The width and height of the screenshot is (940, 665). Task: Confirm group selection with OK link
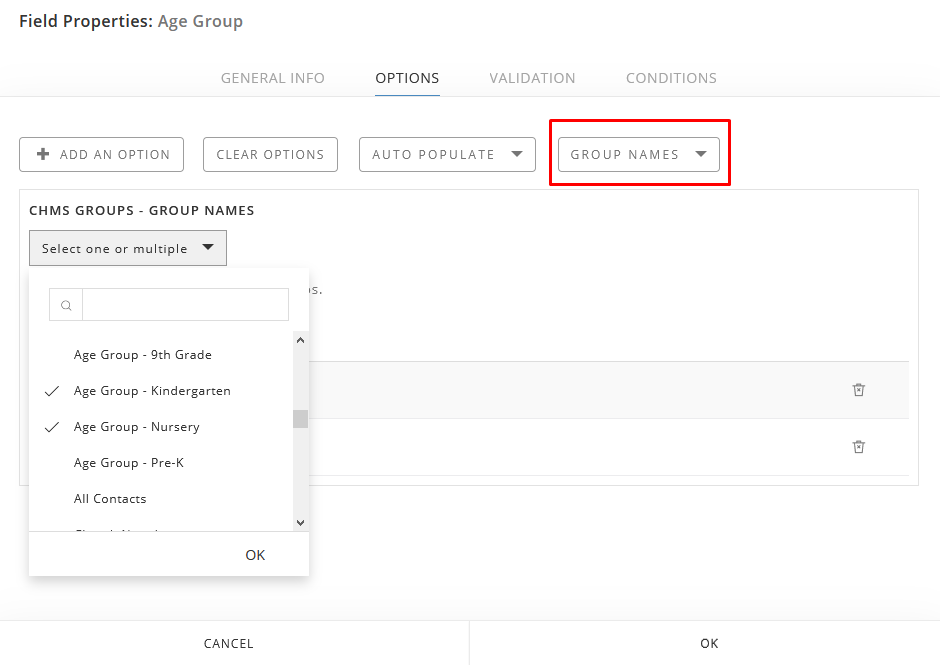255,554
